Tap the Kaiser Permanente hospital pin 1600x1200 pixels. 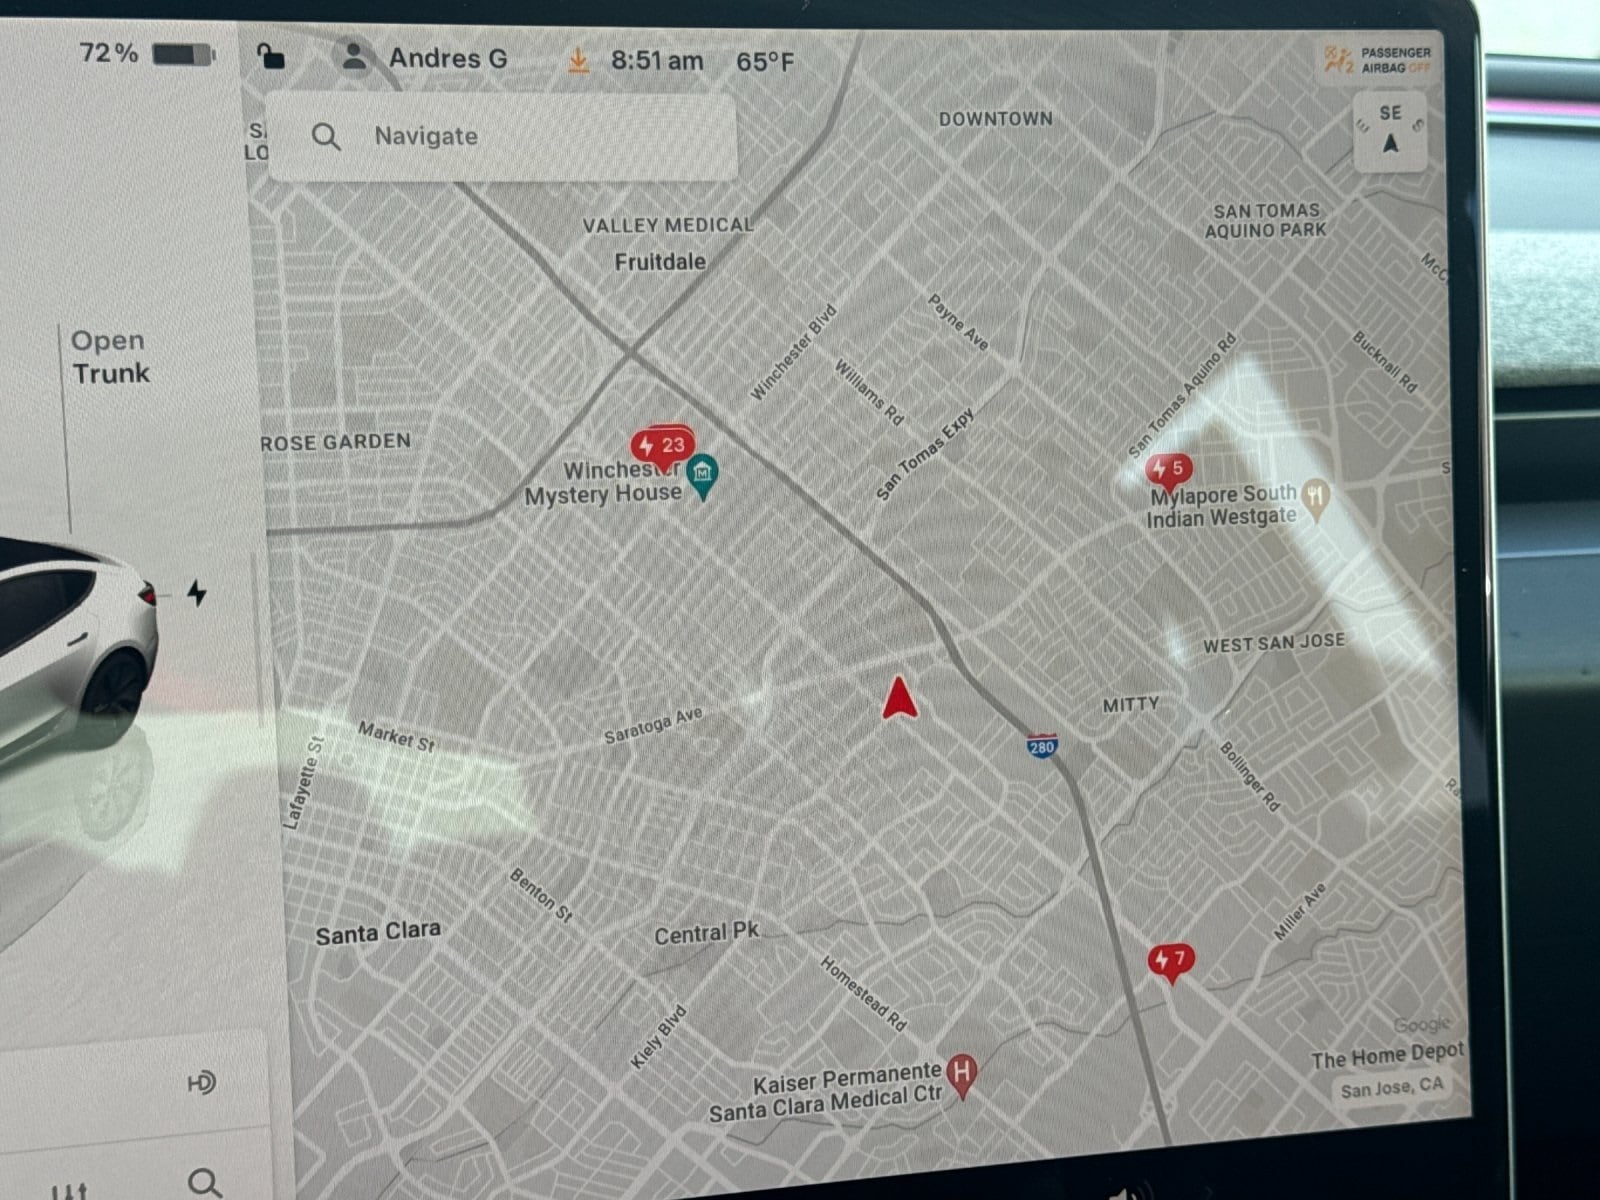tap(961, 1075)
